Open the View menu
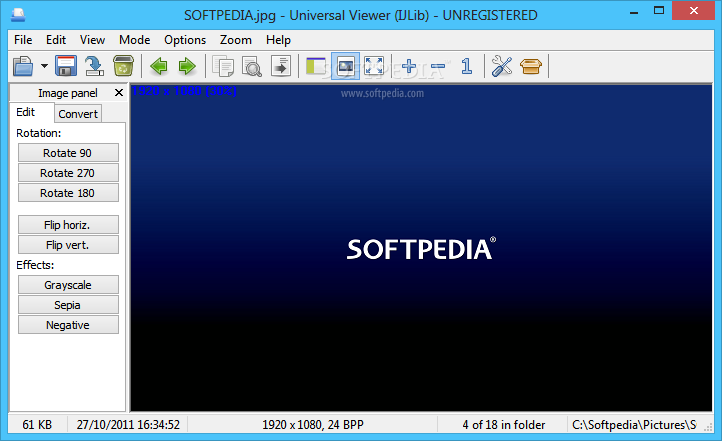722x441 pixels. [92, 40]
